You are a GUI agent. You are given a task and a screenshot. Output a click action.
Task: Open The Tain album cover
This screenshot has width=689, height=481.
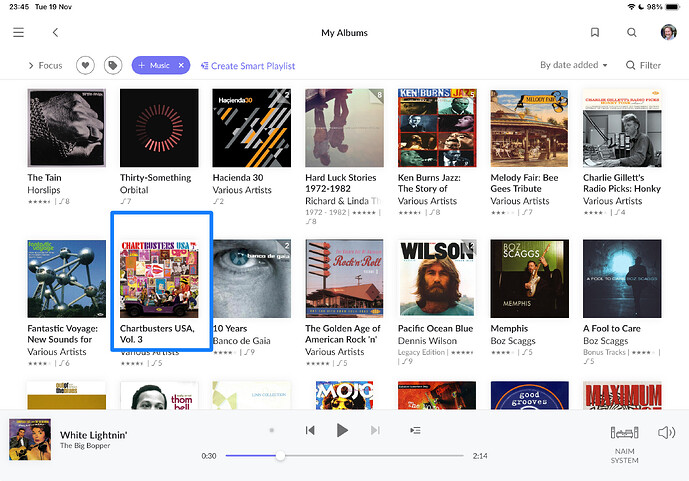pyautogui.click(x=67, y=128)
